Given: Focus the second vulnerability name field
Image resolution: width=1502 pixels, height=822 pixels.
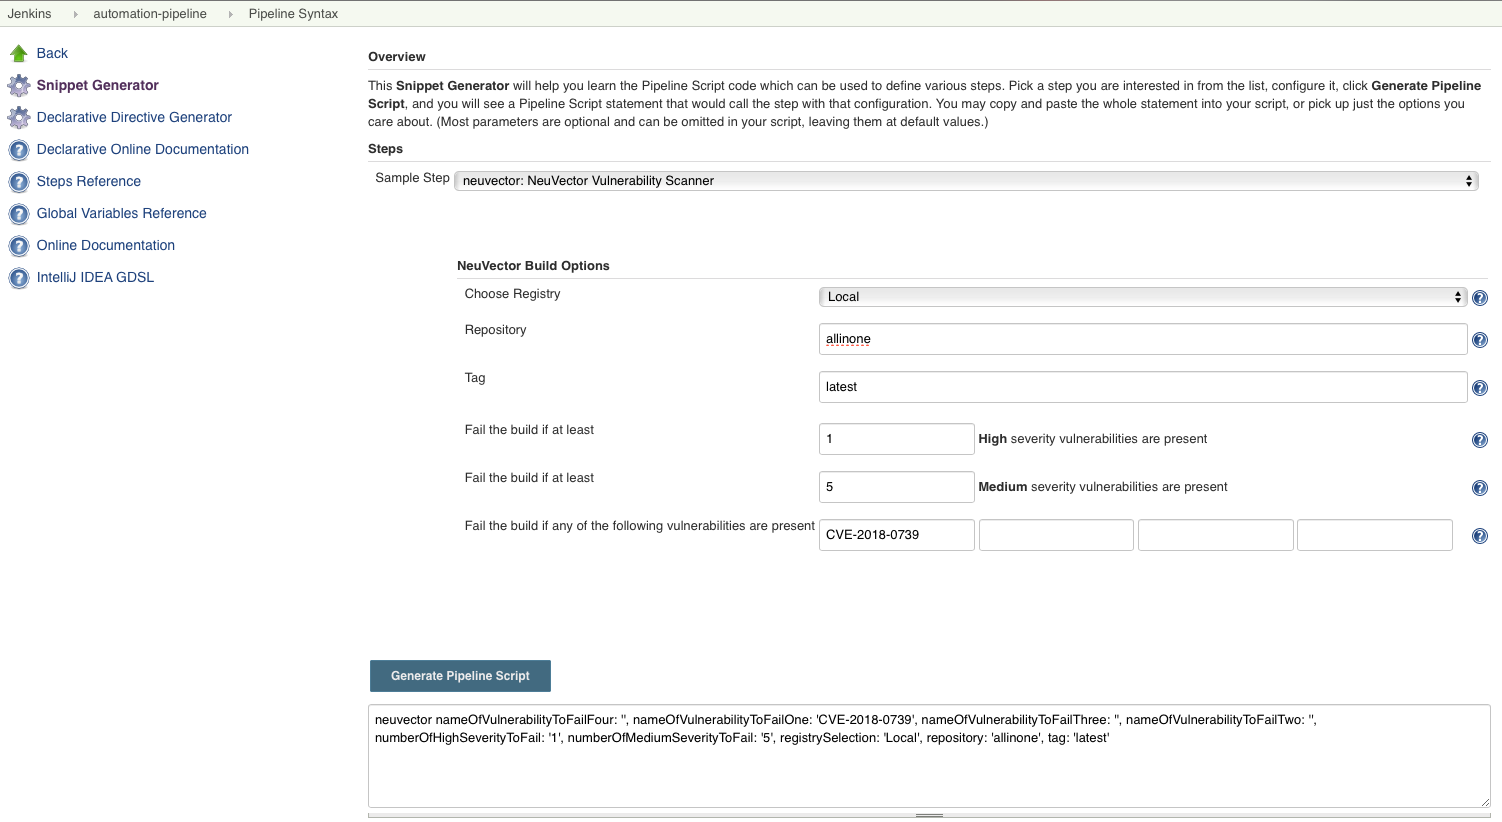Looking at the screenshot, I should click(1056, 535).
